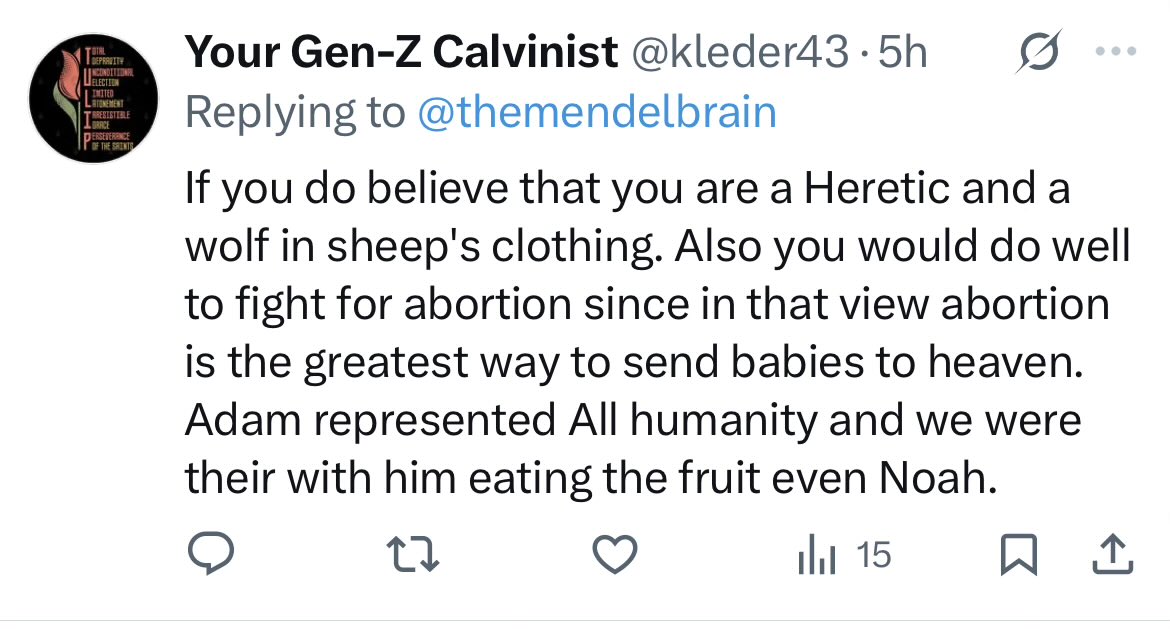This screenshot has height=629, width=1170.
Task: Click the line about sending babies to heaven
Action: (x=634, y=363)
